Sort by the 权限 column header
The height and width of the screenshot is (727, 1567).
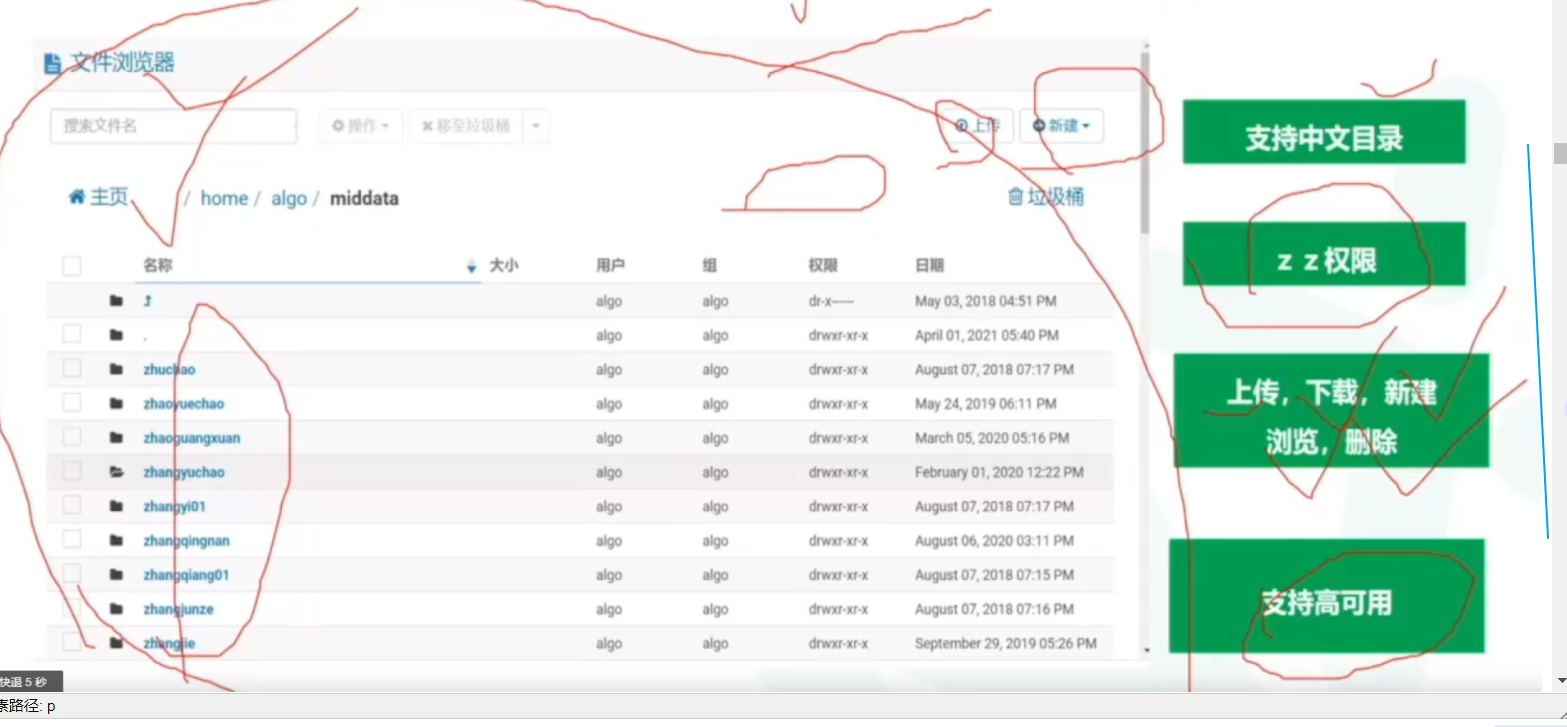click(x=823, y=266)
